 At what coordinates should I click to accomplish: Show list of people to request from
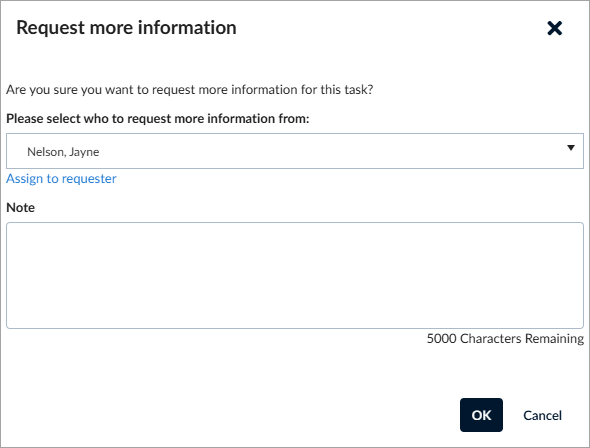(295, 151)
